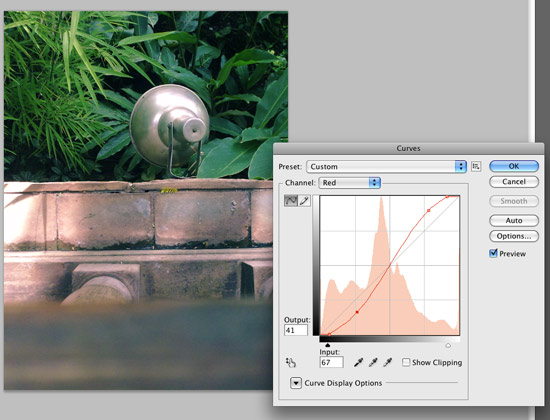This screenshot has width=550, height=420.
Task: Disable the Preview checkbox
Action: click(493, 253)
